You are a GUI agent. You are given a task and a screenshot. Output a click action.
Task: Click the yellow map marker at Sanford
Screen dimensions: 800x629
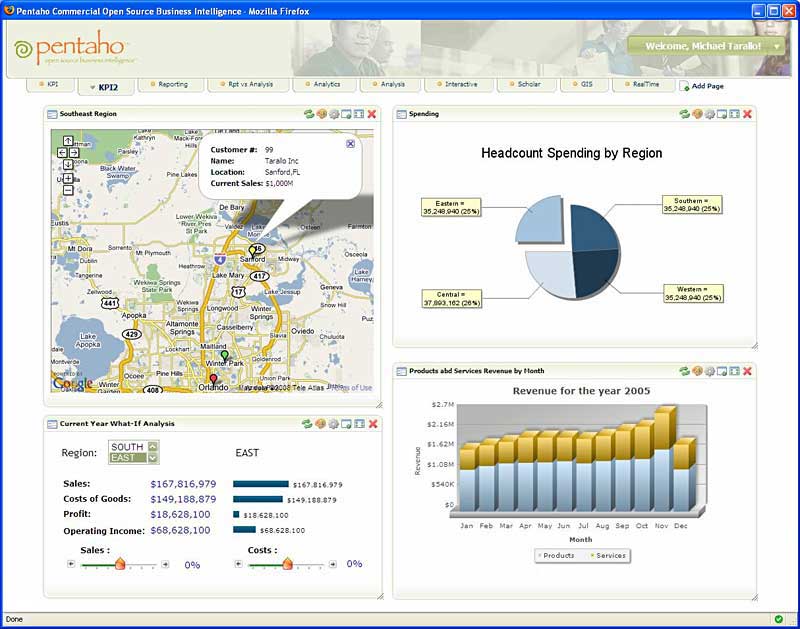coord(252,250)
